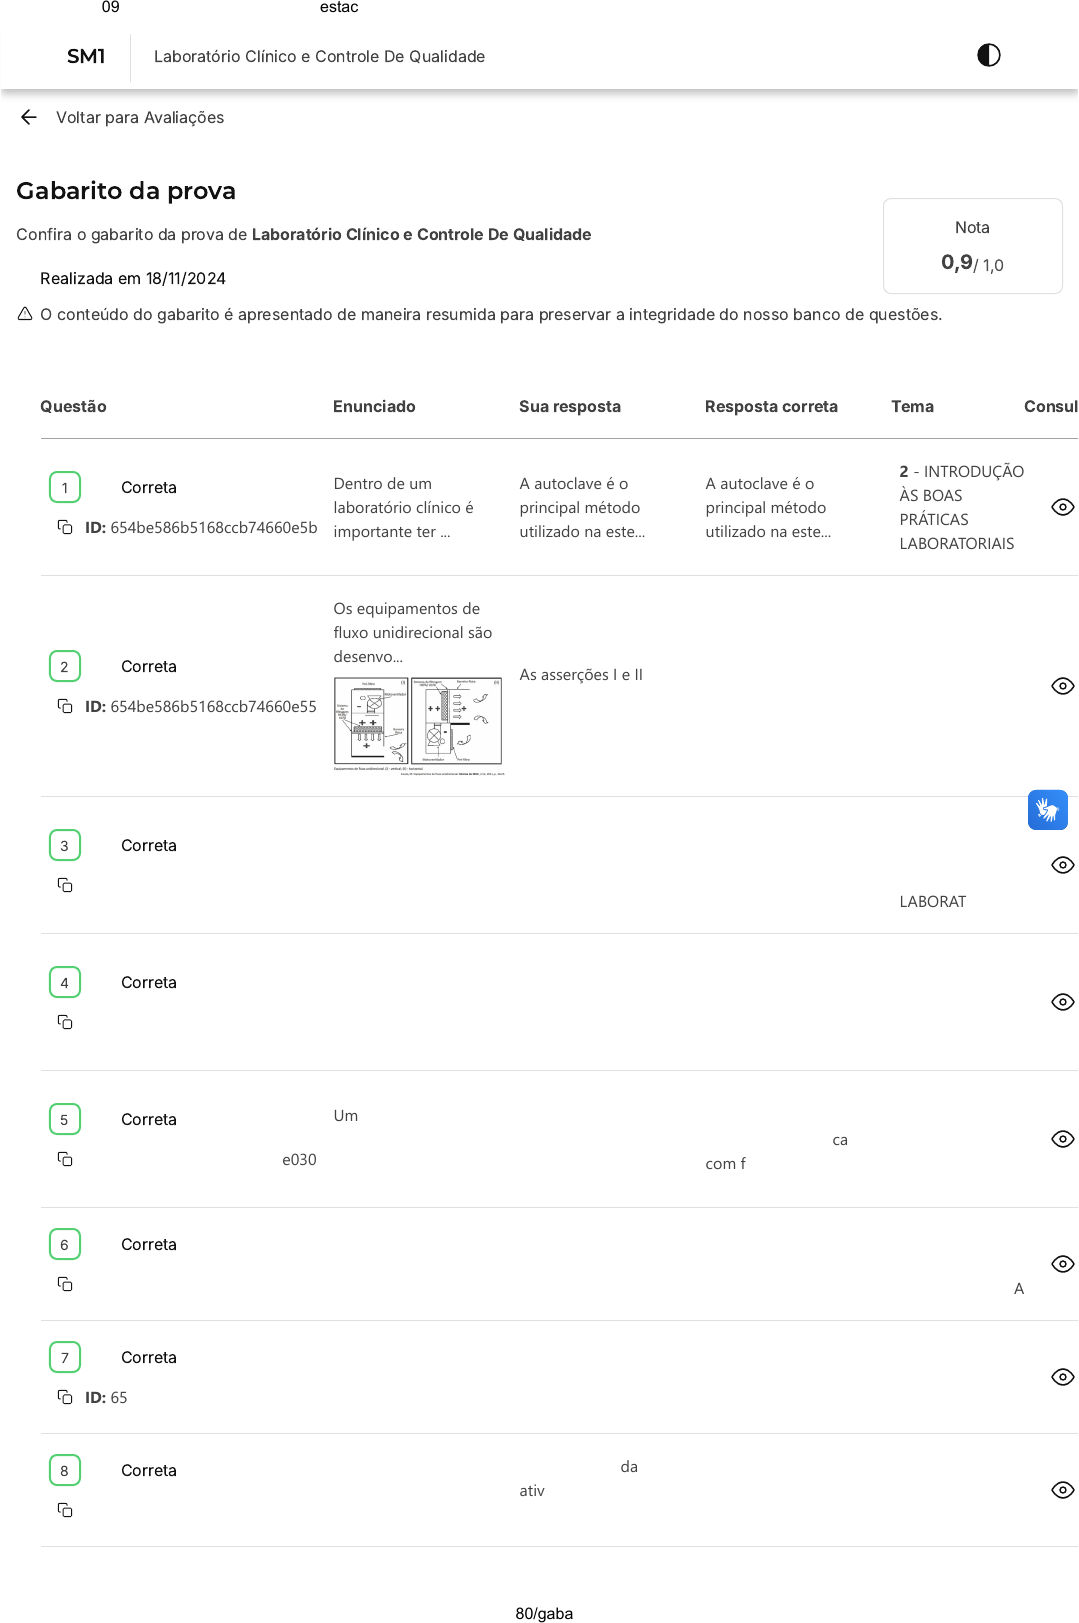The width and height of the screenshot is (1079, 1623).
Task: Copy the ID of question 3
Action: tap(65, 885)
